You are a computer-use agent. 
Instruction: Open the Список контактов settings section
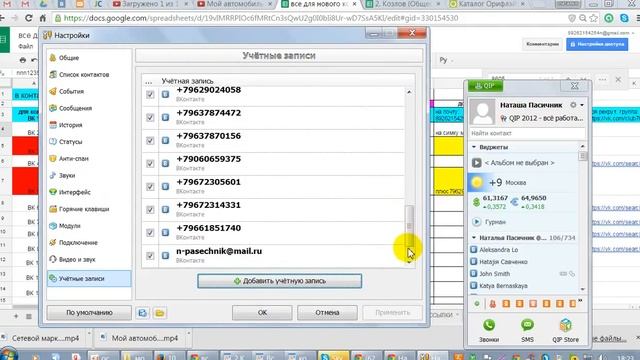(84, 75)
